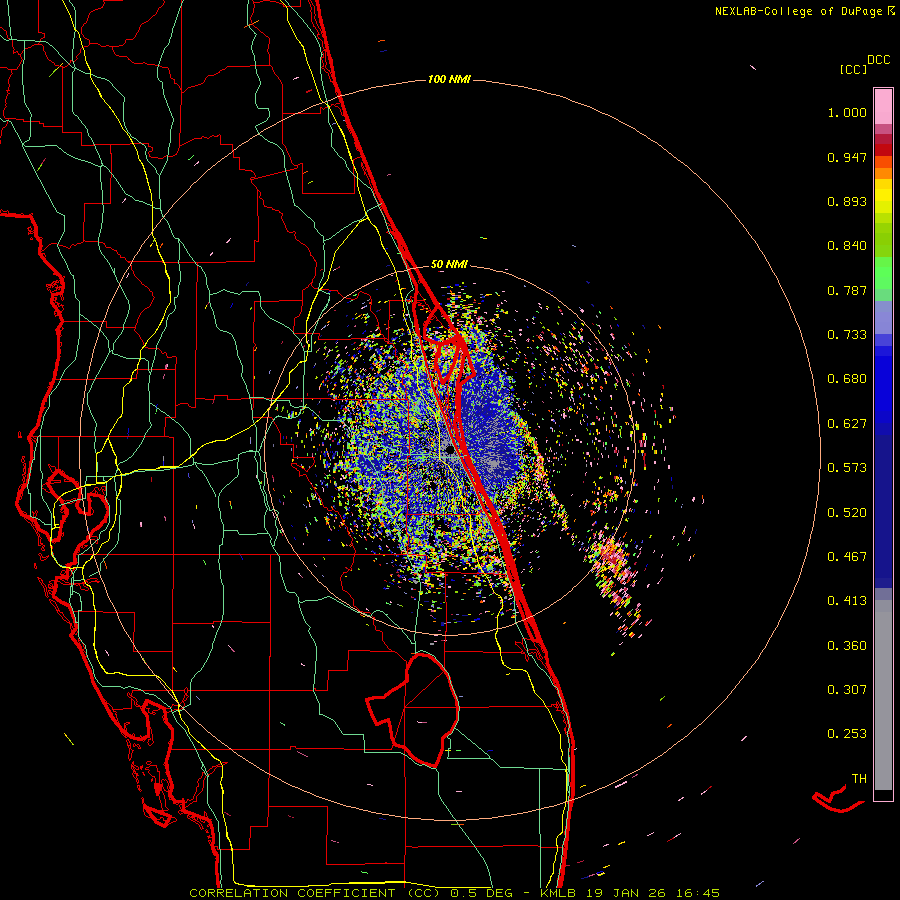Click the CORRELATION COEFFICIENT caption at bottom
Viewport: 900px width, 900px height.
click(454, 893)
